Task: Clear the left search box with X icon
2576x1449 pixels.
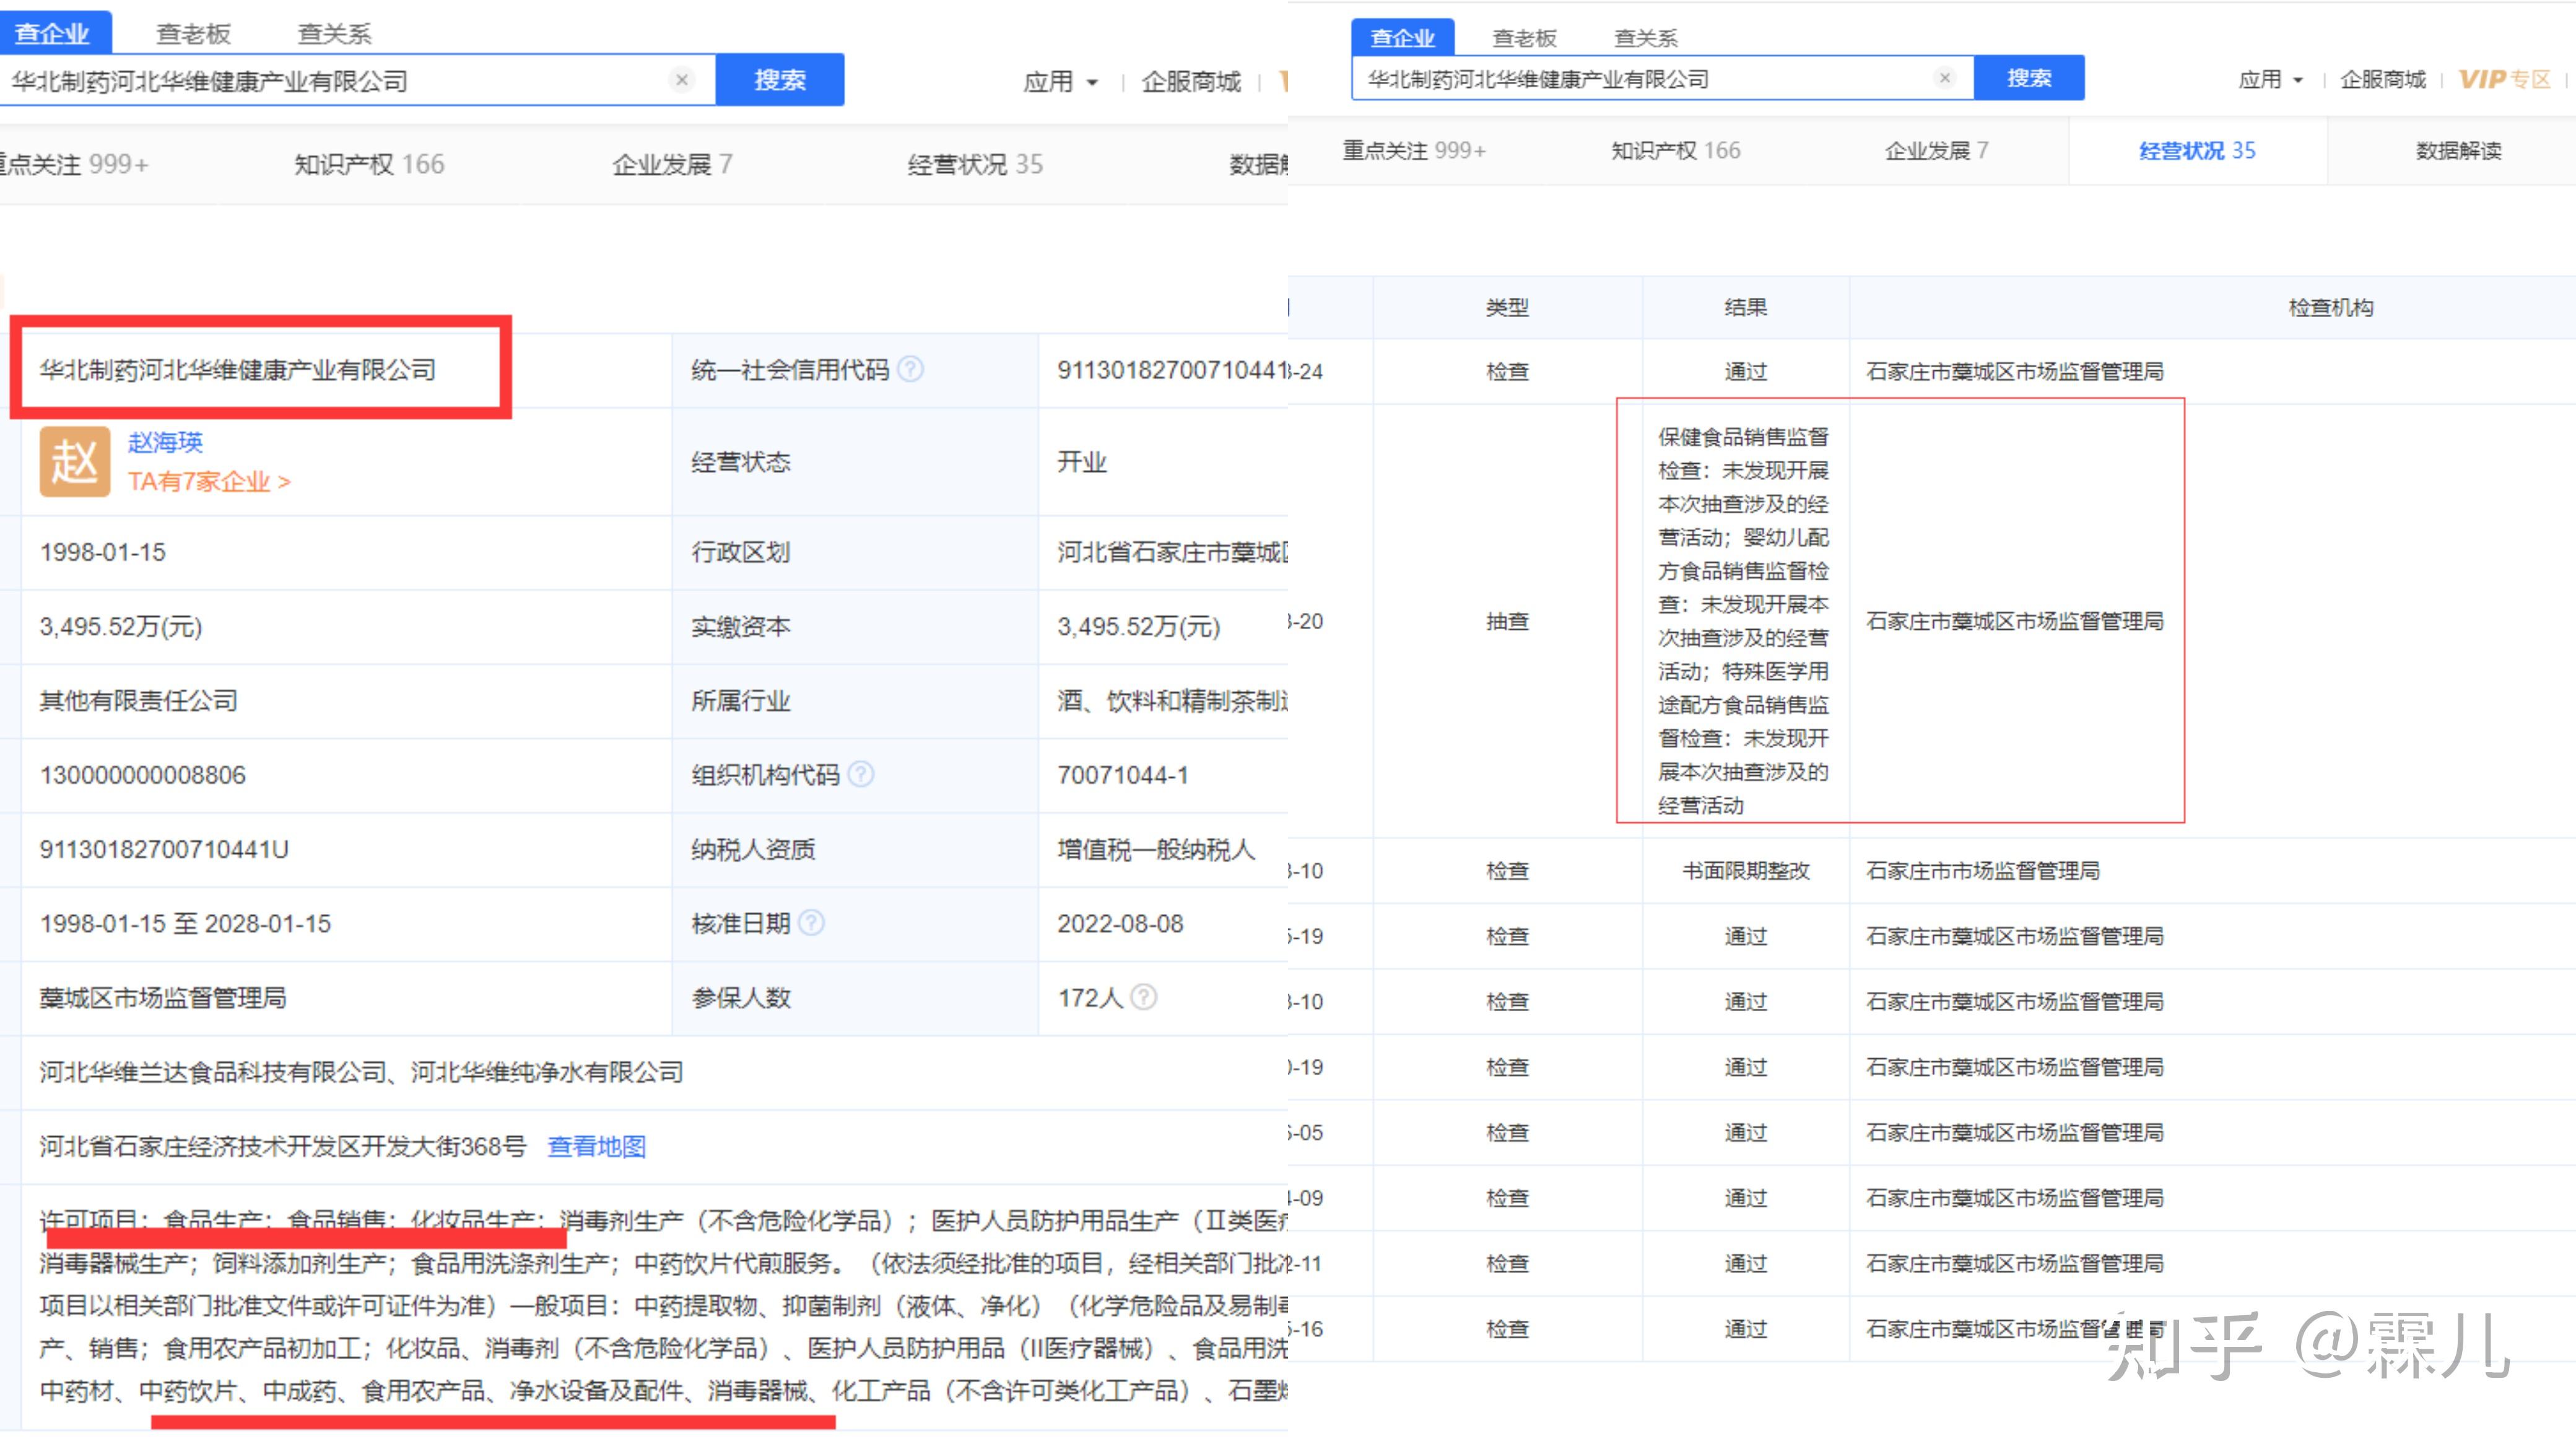Action: (682, 80)
